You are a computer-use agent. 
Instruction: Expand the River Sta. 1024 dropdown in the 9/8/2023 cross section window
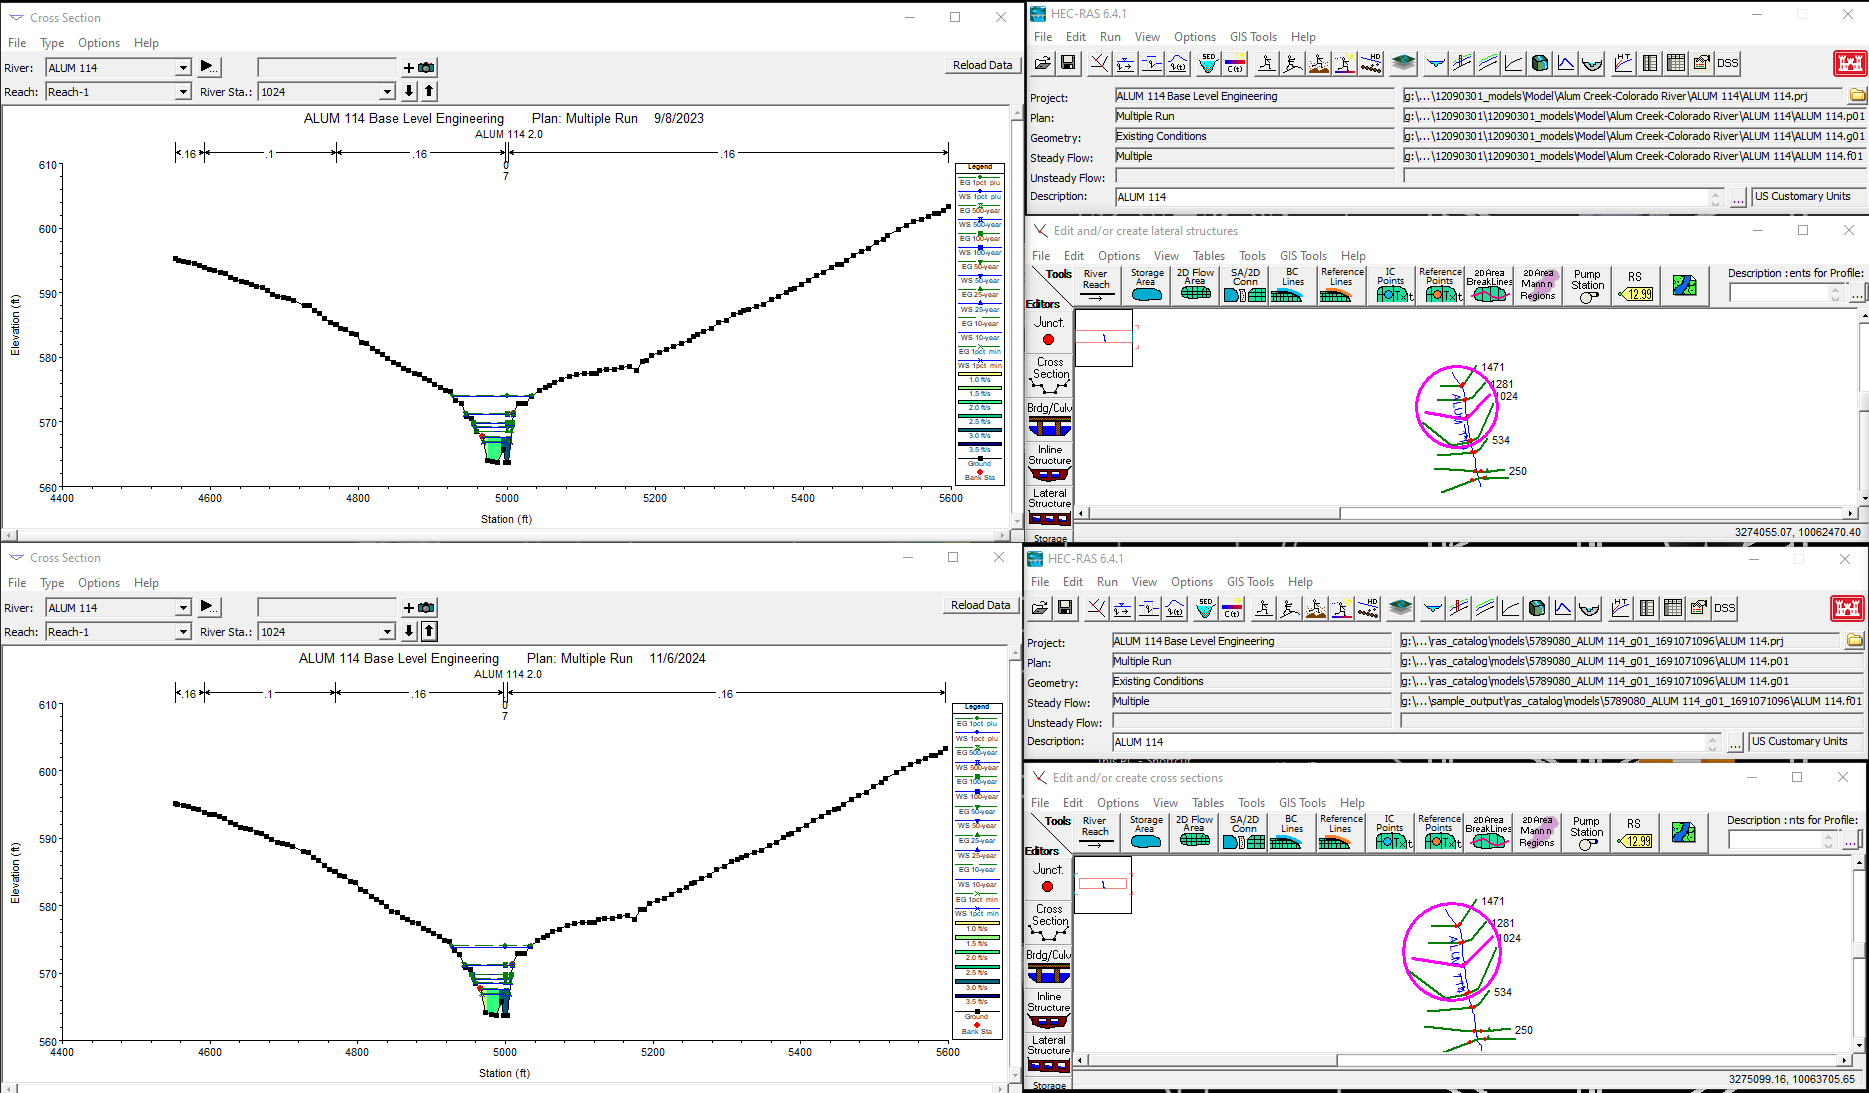pyautogui.click(x=387, y=92)
